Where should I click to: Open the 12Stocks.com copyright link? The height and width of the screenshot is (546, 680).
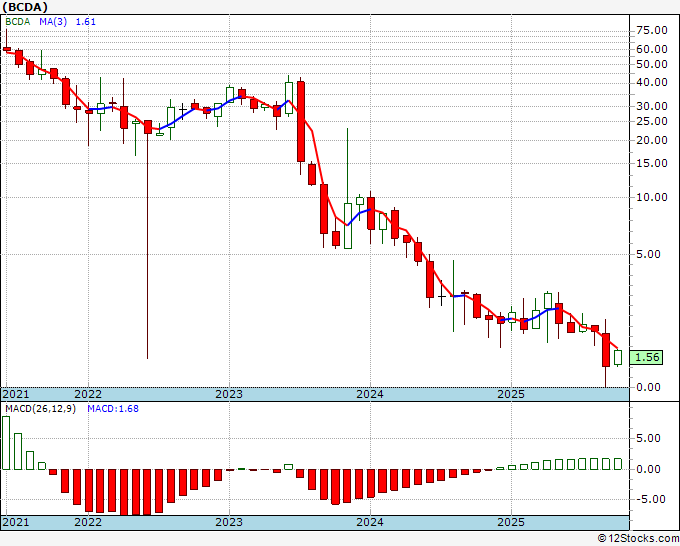click(638, 539)
